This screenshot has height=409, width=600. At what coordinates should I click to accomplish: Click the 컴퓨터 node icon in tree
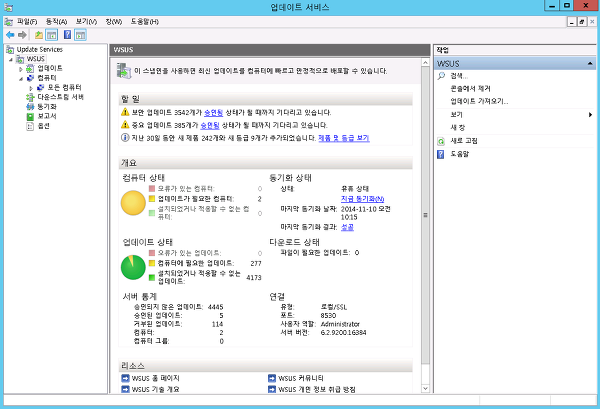pos(30,78)
